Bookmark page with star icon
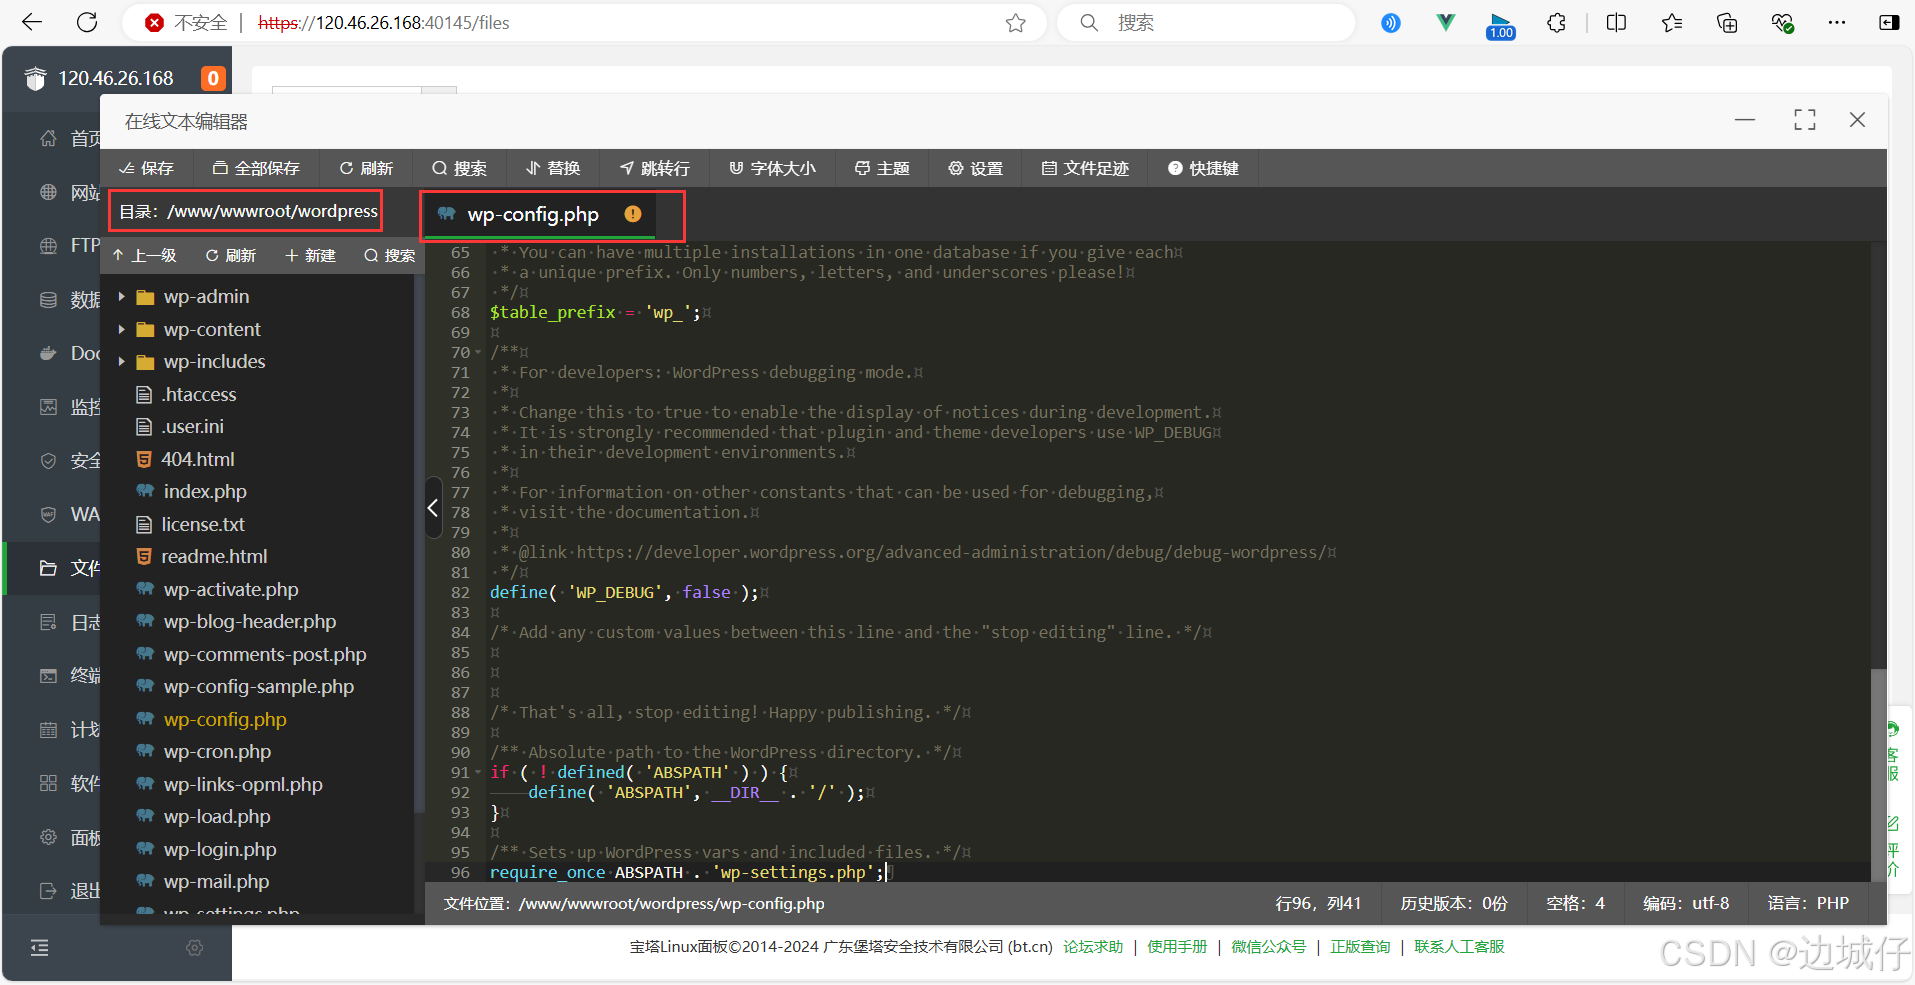 pos(1016,23)
